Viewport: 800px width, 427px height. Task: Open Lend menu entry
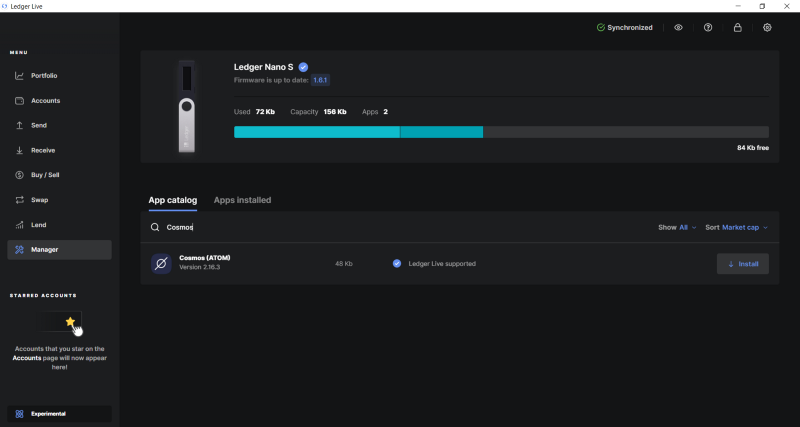point(60,225)
